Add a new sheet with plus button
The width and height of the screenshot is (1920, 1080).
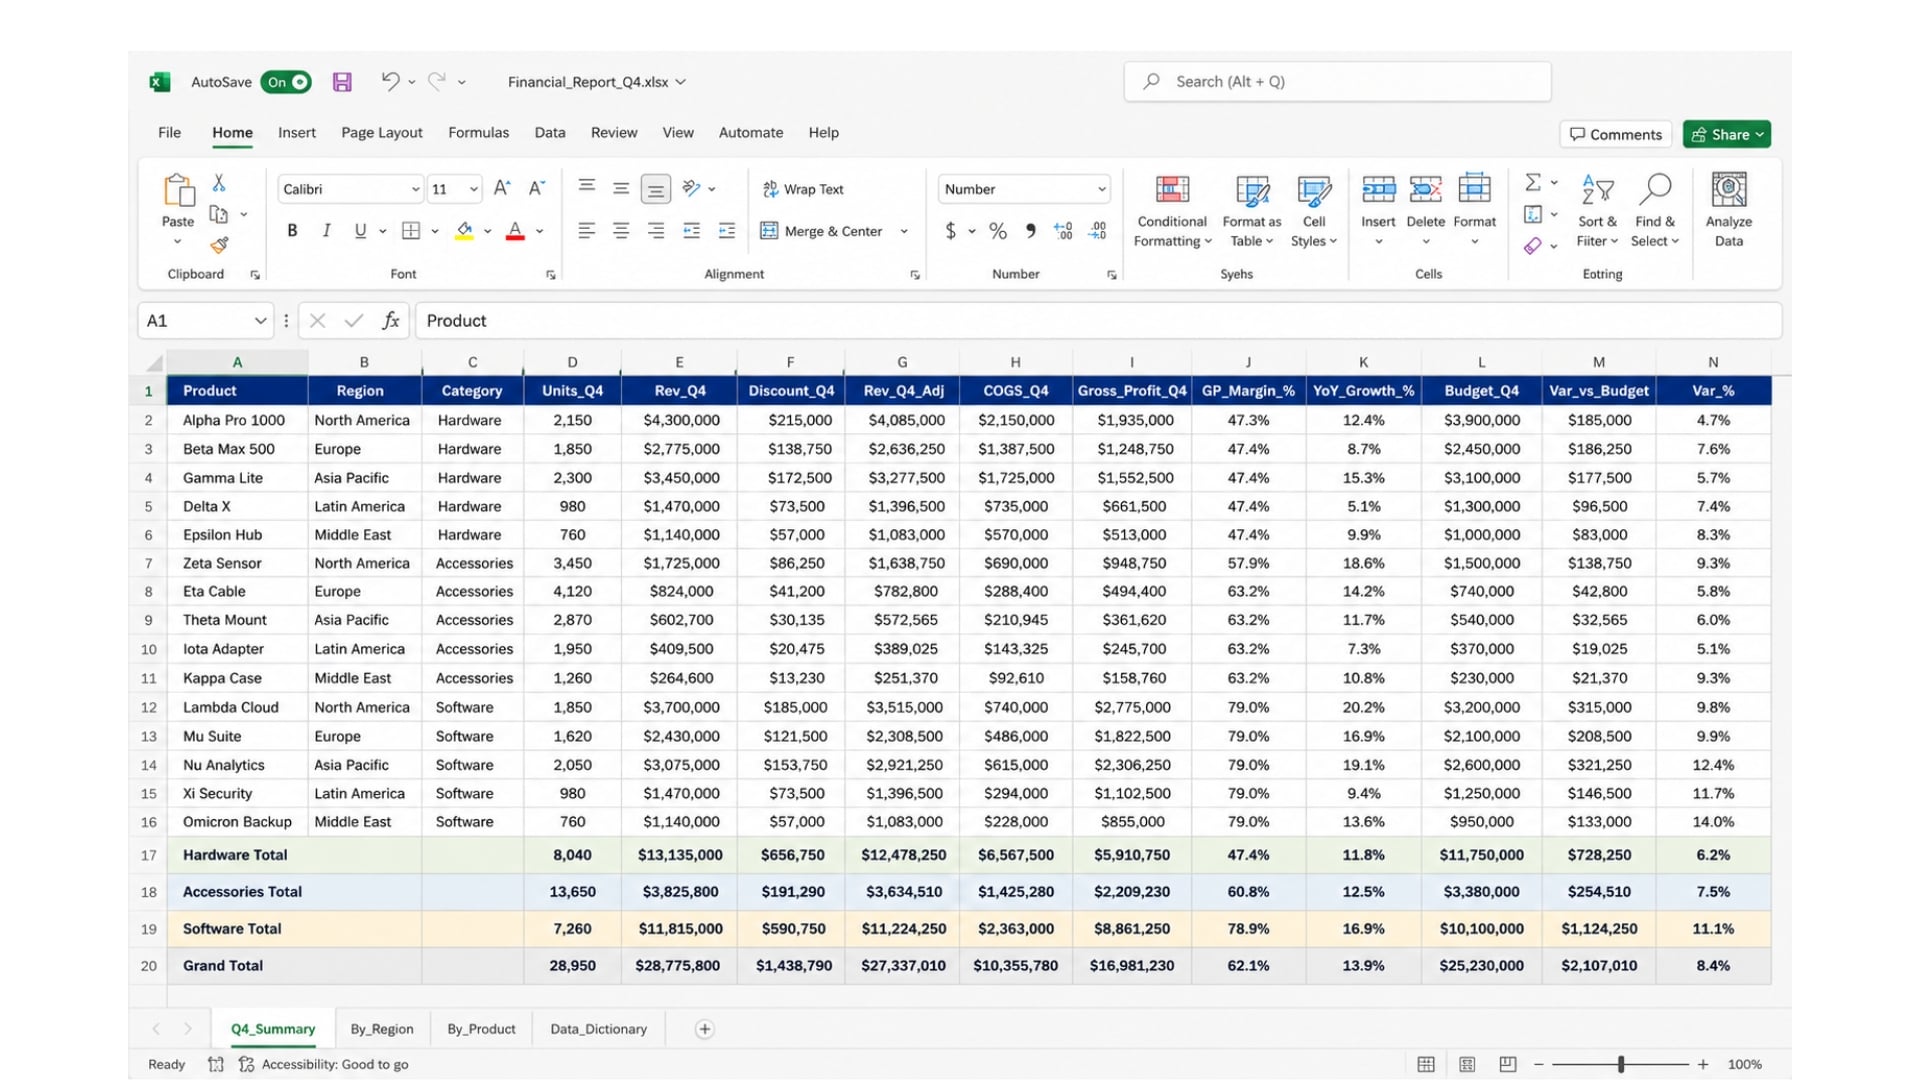pos(704,1029)
